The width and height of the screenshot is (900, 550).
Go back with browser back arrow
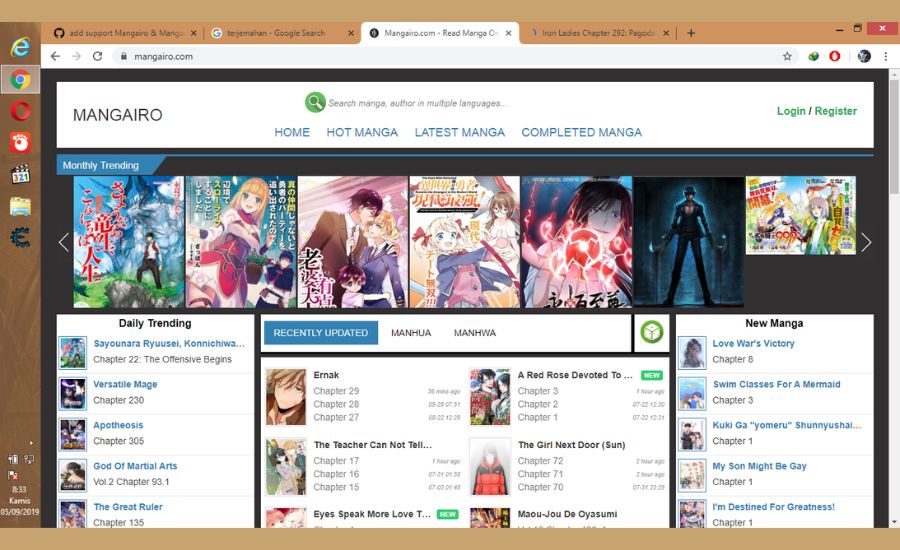point(55,56)
